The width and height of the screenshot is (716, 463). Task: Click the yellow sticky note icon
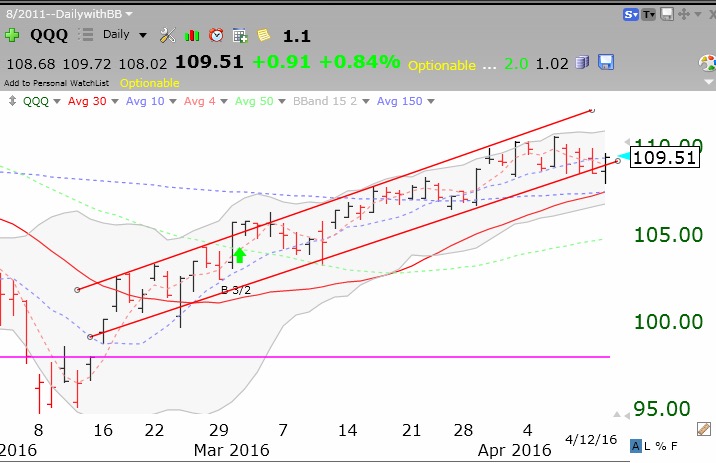click(x=263, y=35)
